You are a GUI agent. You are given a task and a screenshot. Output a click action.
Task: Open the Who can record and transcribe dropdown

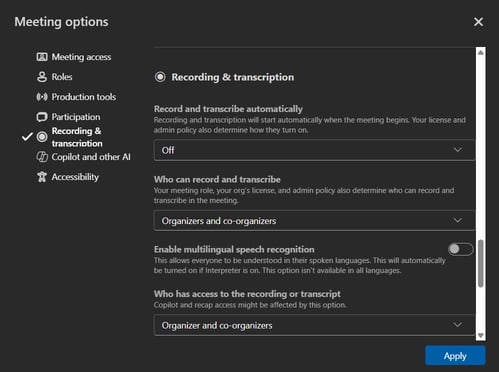pos(314,220)
